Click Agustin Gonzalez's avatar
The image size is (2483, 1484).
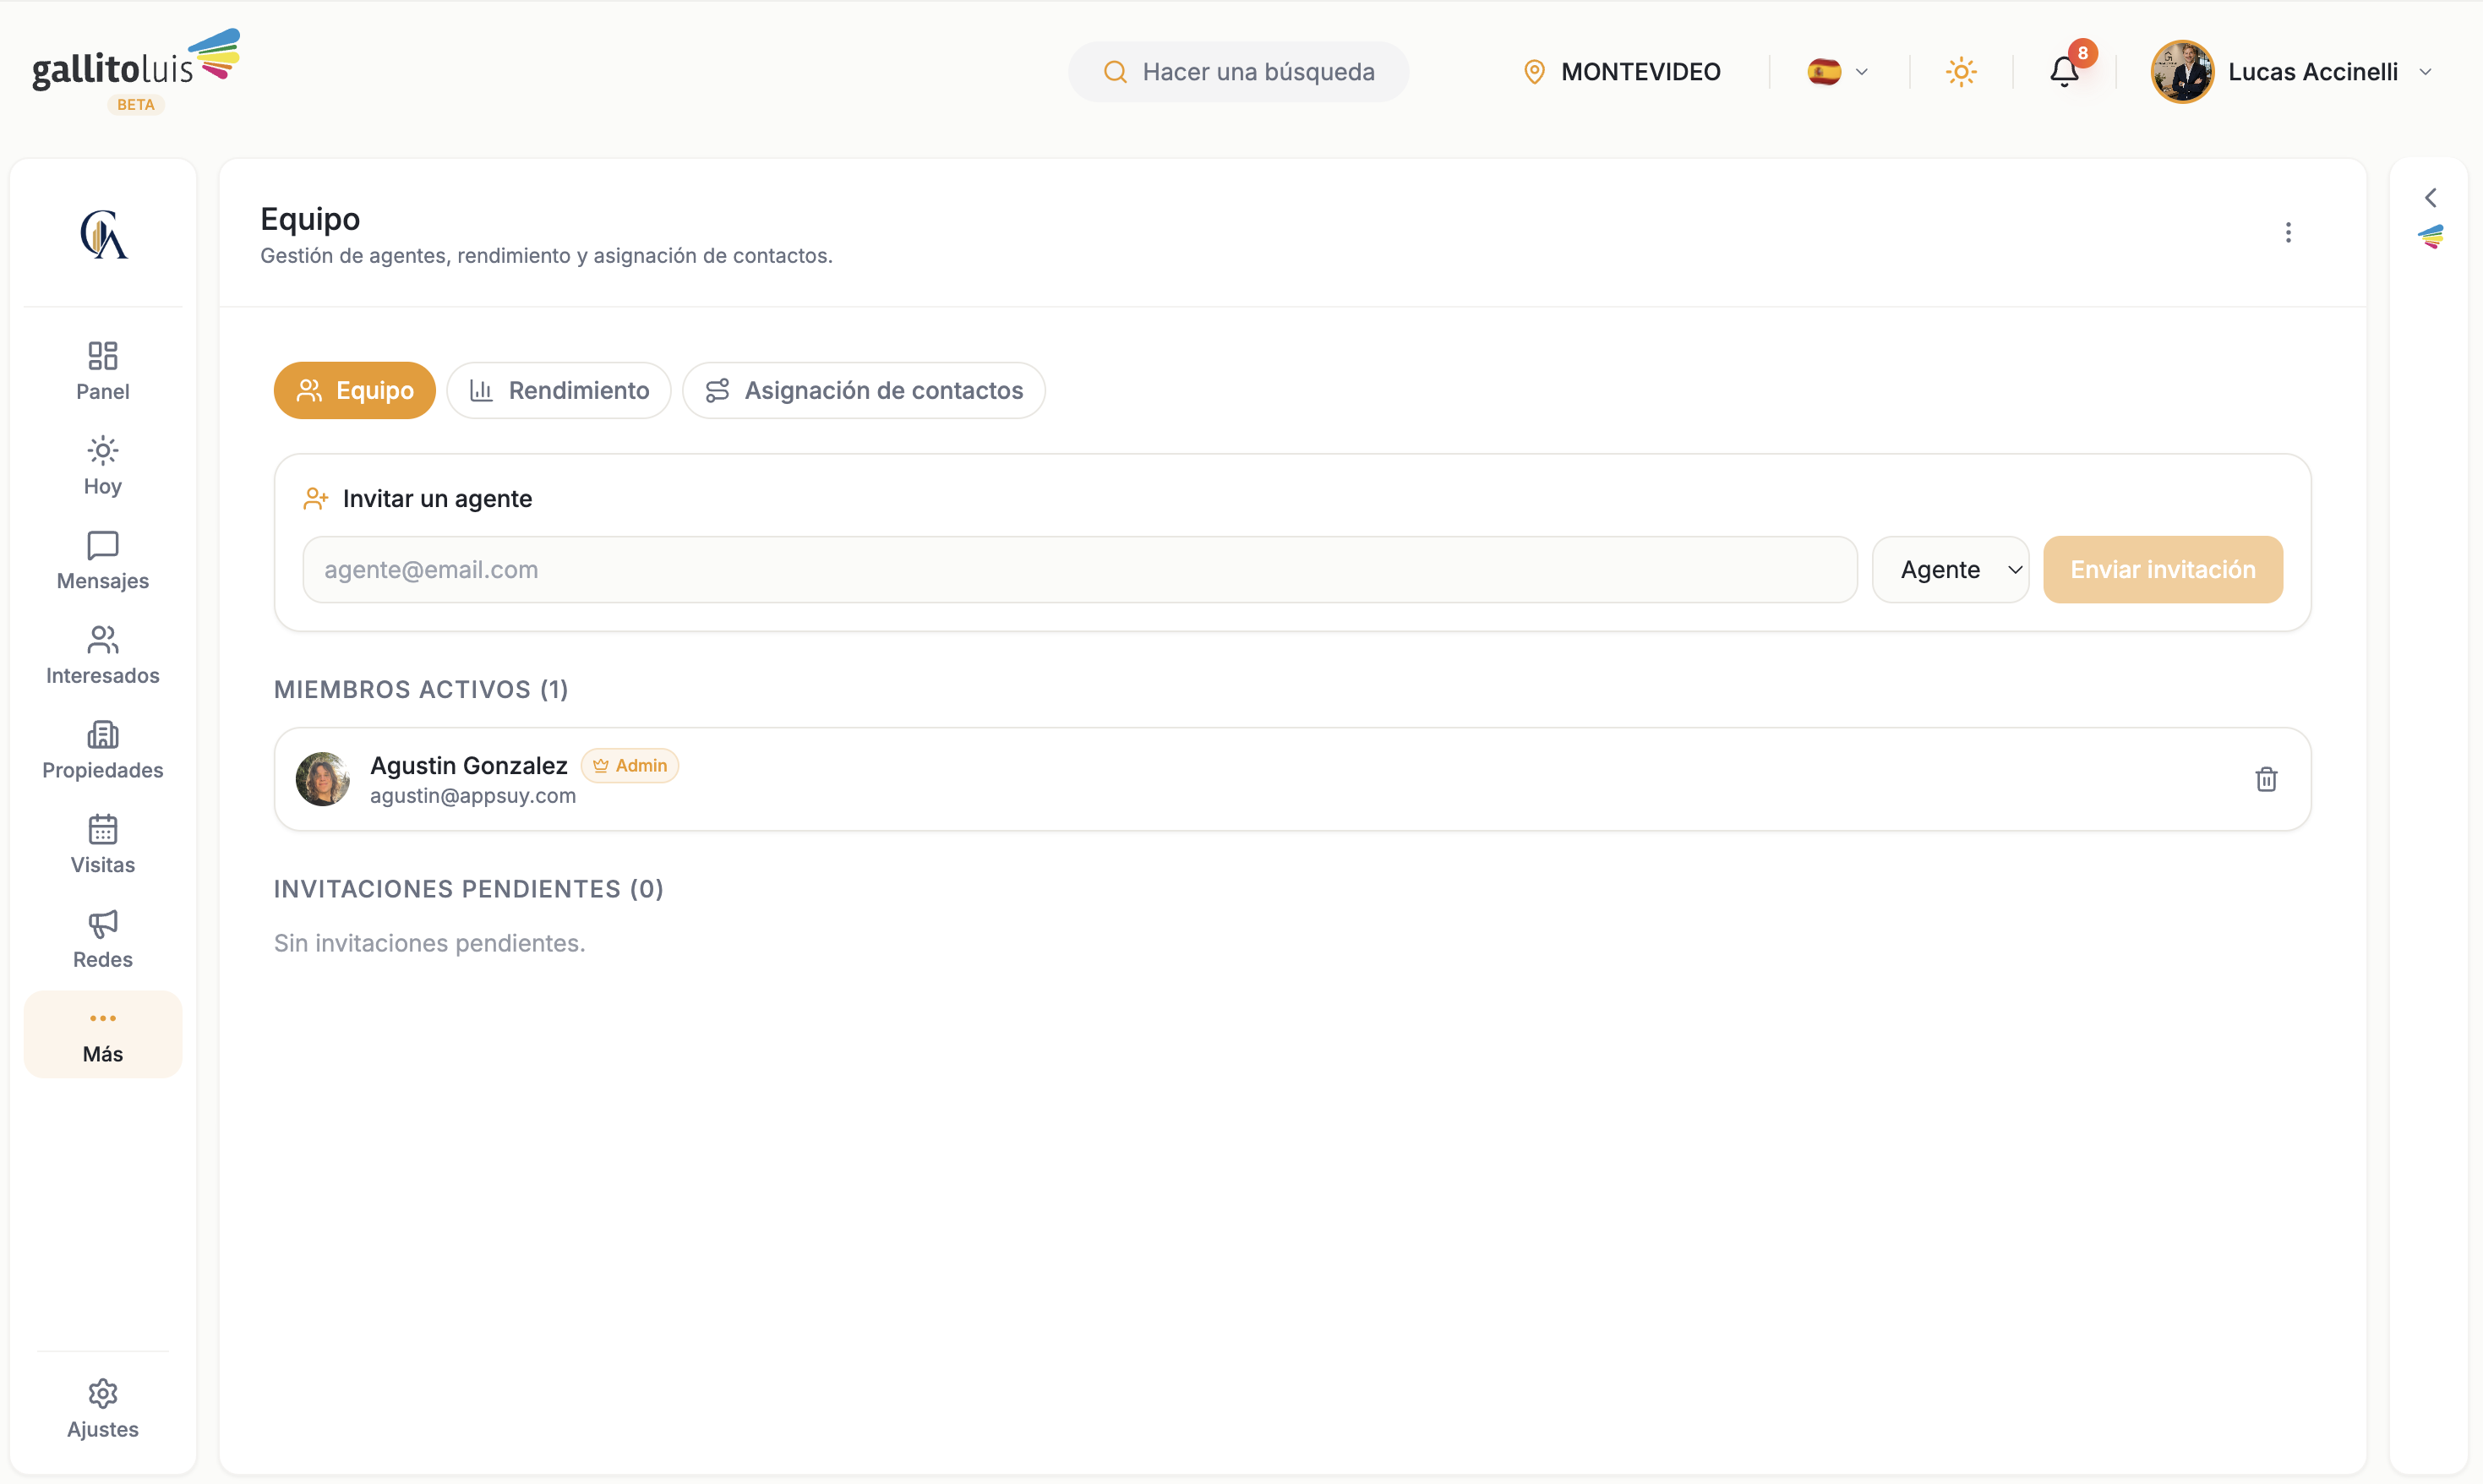(322, 779)
